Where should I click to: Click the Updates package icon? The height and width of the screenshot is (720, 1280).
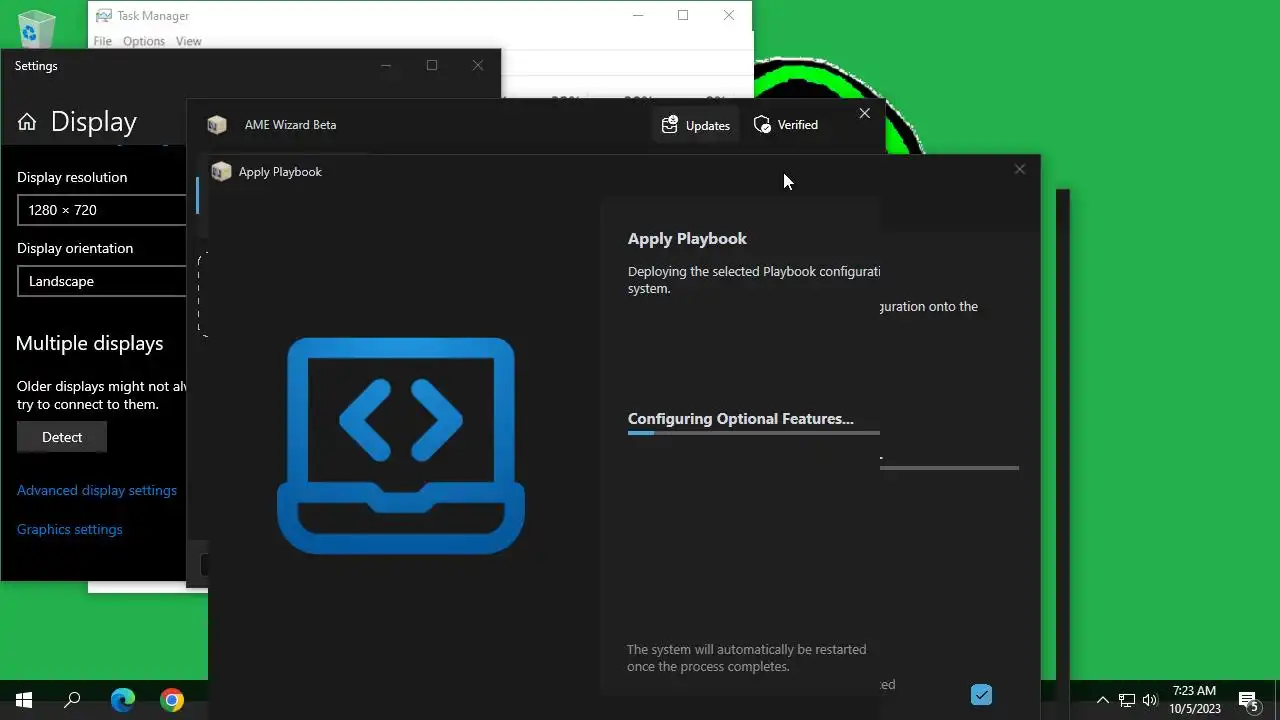[x=670, y=125]
